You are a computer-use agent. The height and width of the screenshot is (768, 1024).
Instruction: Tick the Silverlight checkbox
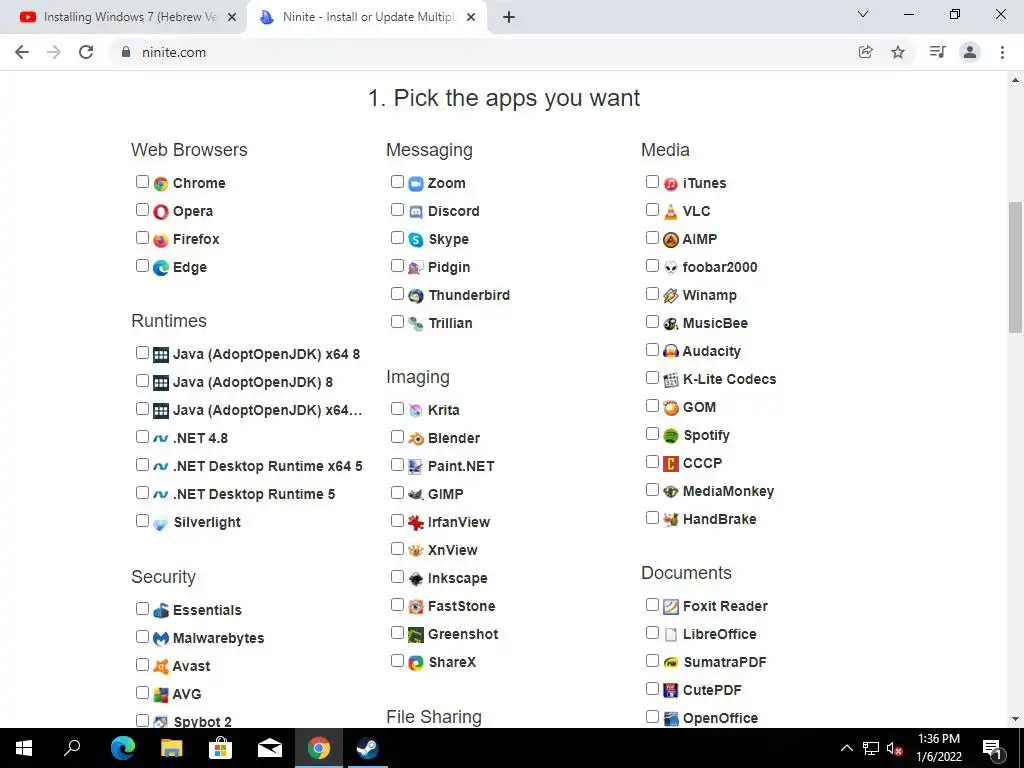[x=142, y=520]
